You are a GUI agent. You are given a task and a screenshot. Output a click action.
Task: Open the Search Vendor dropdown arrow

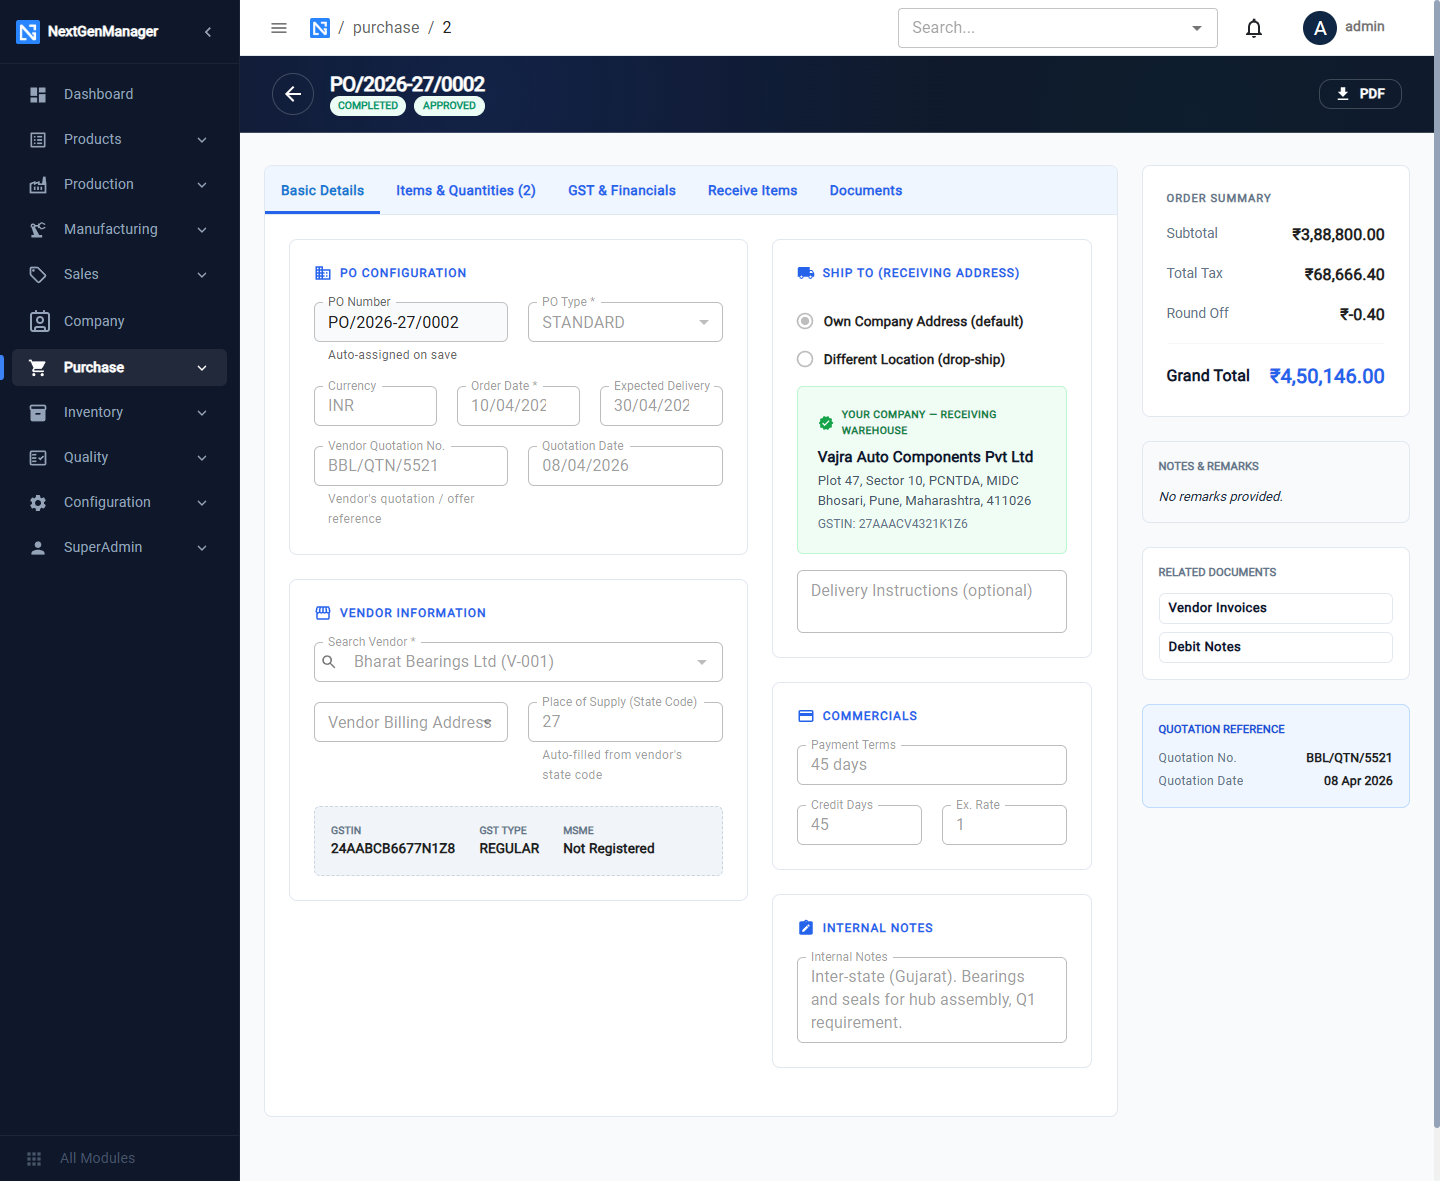[x=702, y=662]
